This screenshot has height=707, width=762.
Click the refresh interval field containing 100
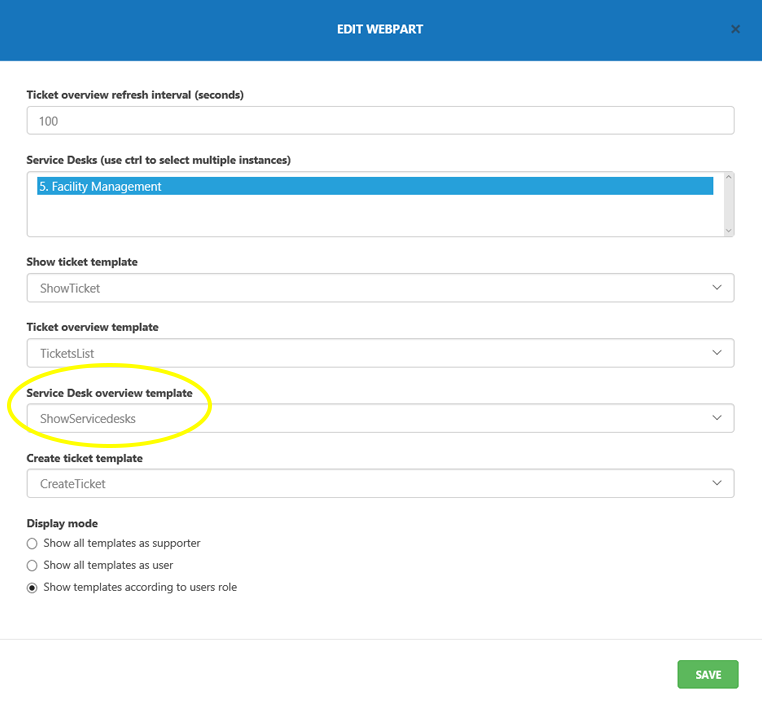pos(380,121)
